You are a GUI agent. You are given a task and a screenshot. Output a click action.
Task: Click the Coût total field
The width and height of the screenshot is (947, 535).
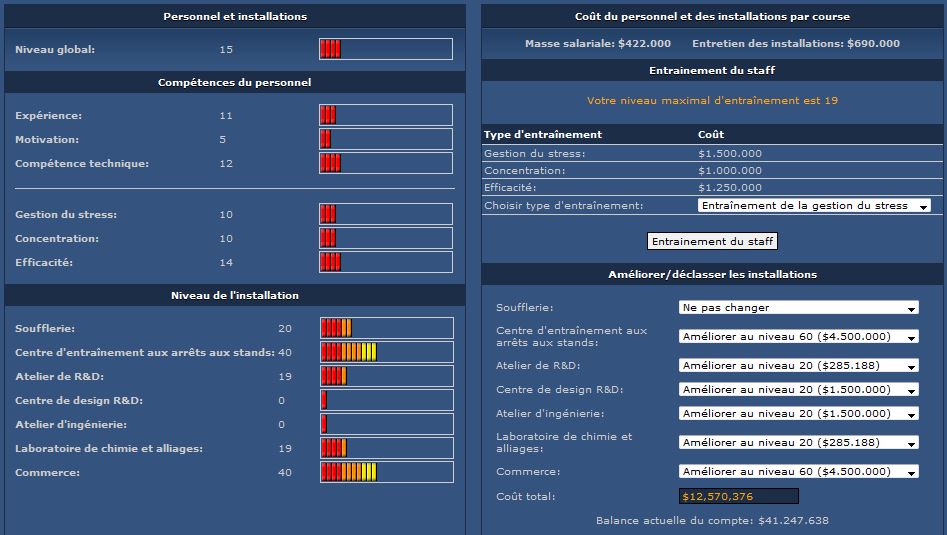click(739, 496)
